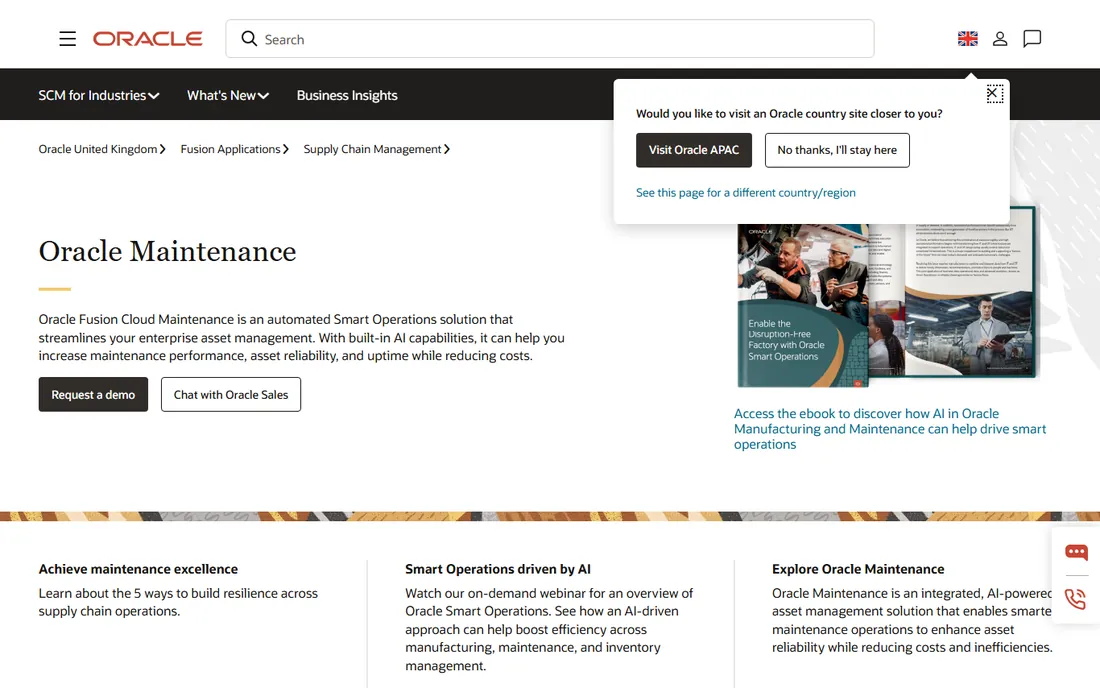Open the UK flag country selector
The width and height of the screenshot is (1100, 688).
967,39
